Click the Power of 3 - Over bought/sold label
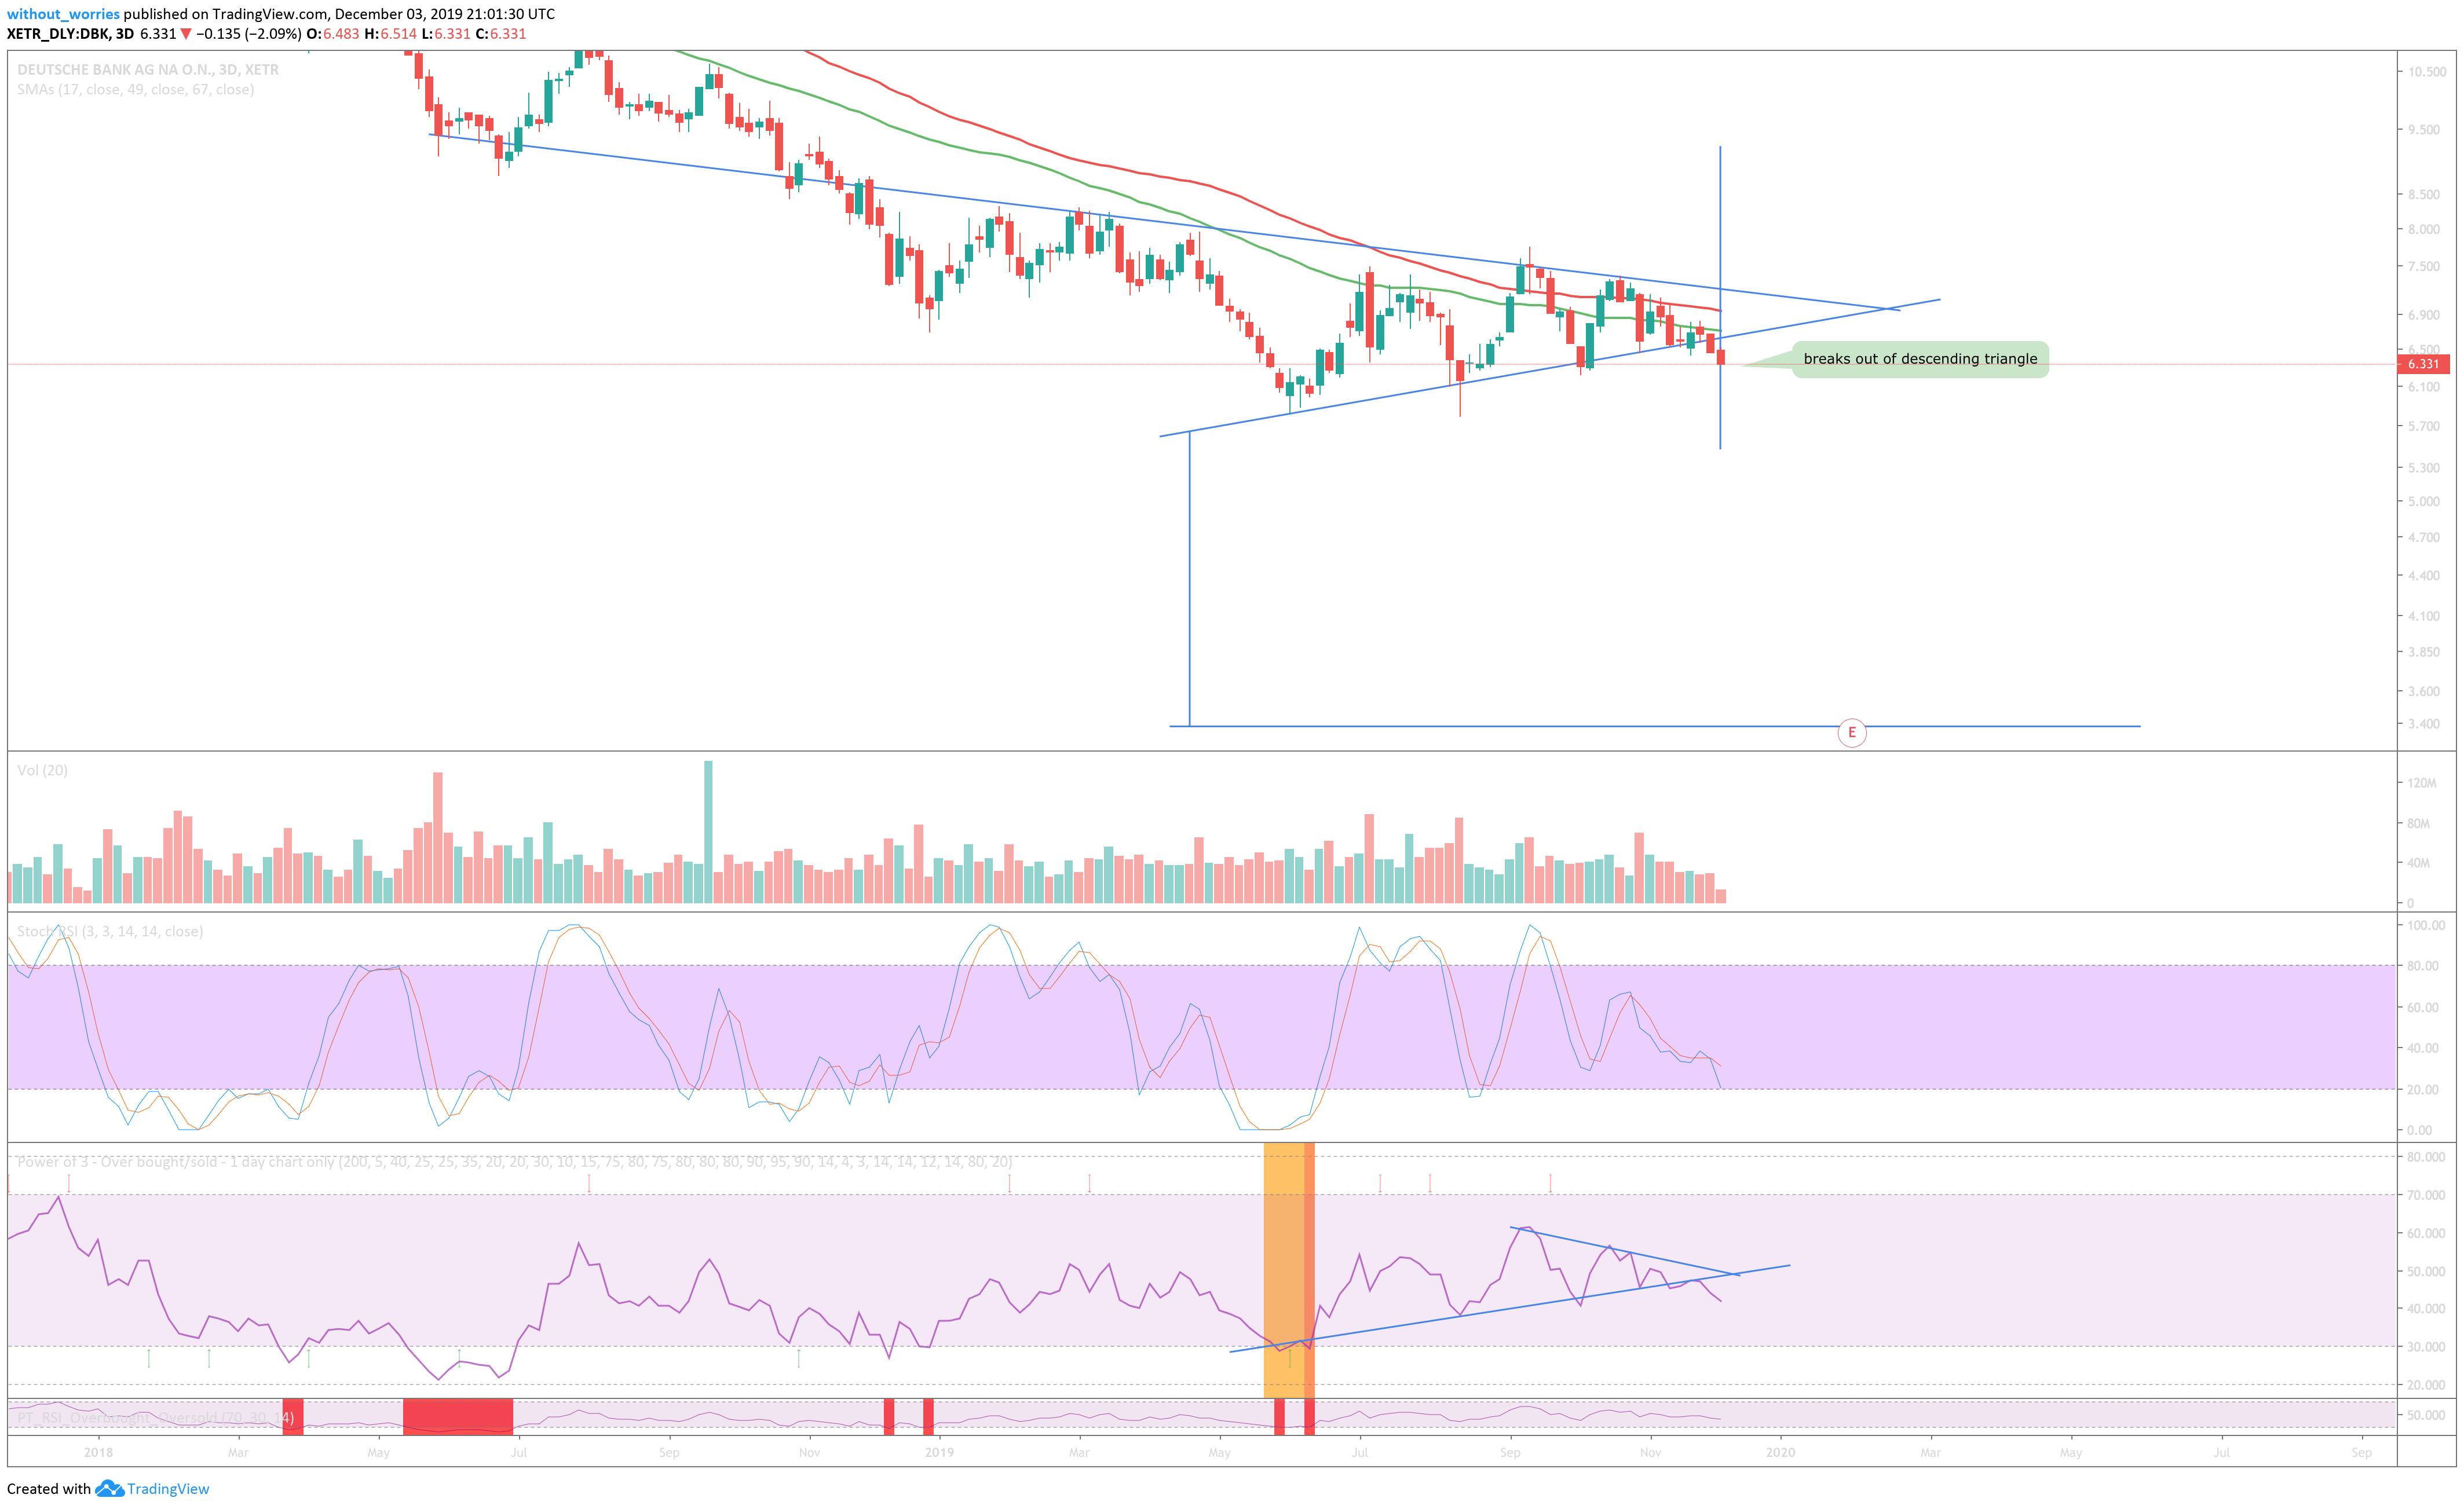2464x1509 pixels. coord(514,1162)
